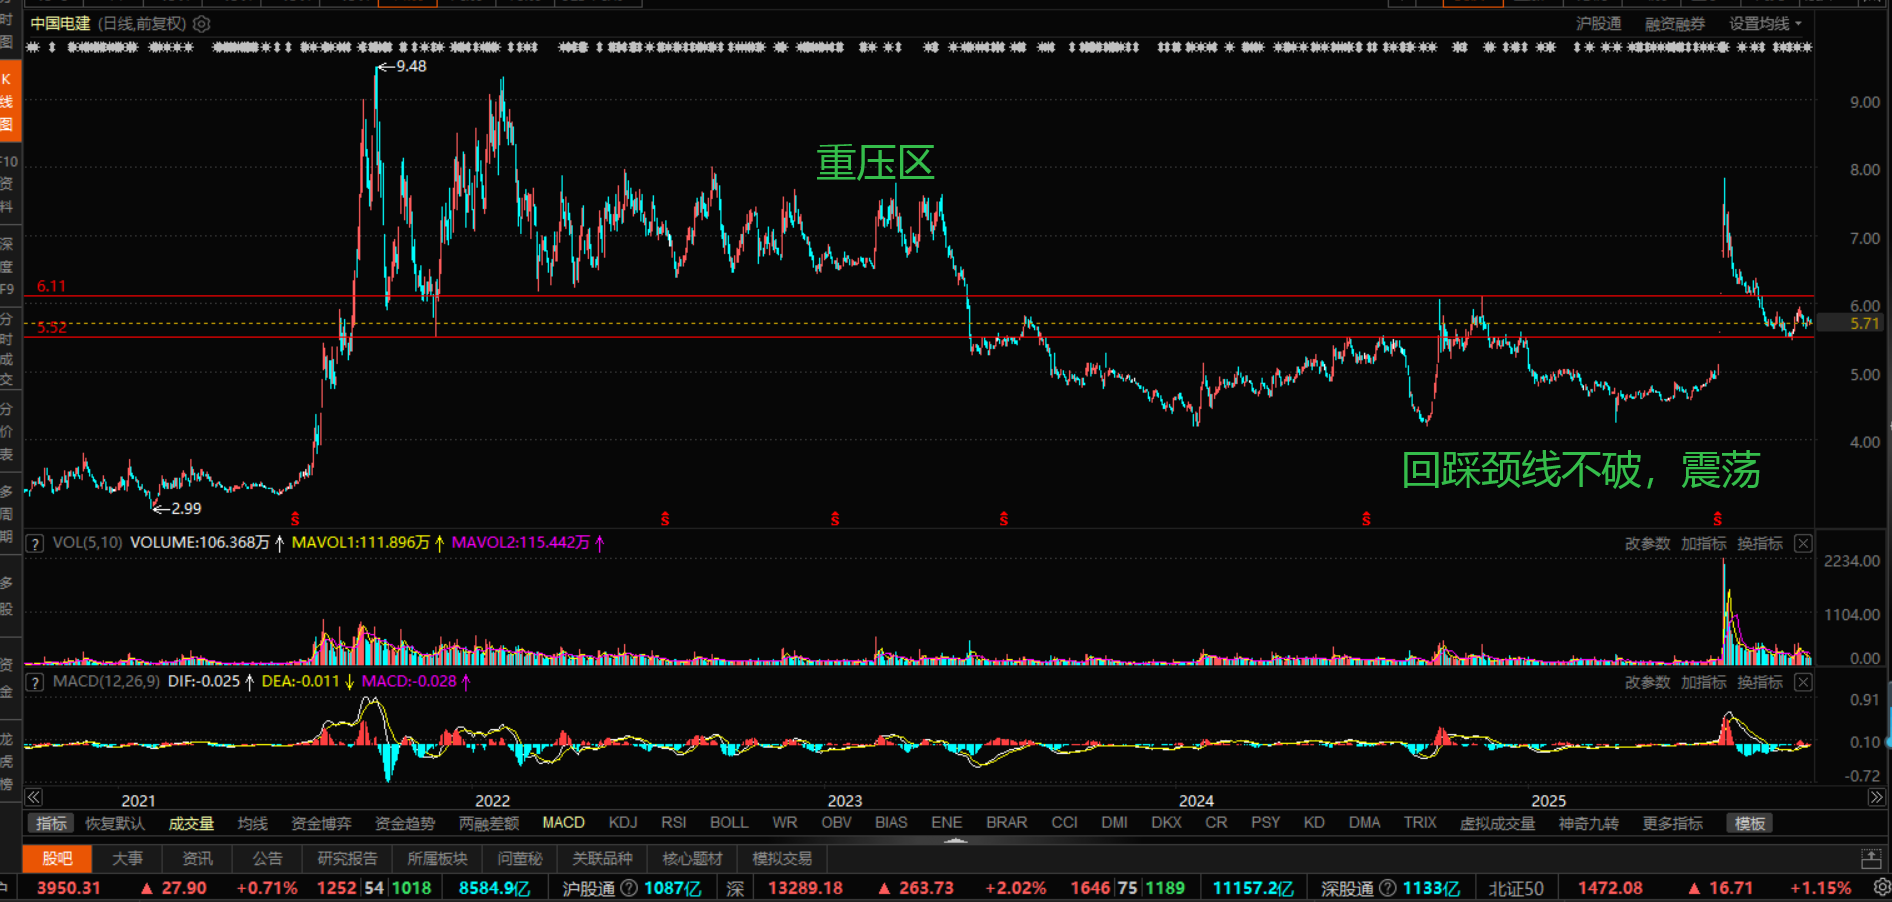Open help icon for the VOL indicator
The height and width of the screenshot is (902, 1892).
(35, 543)
